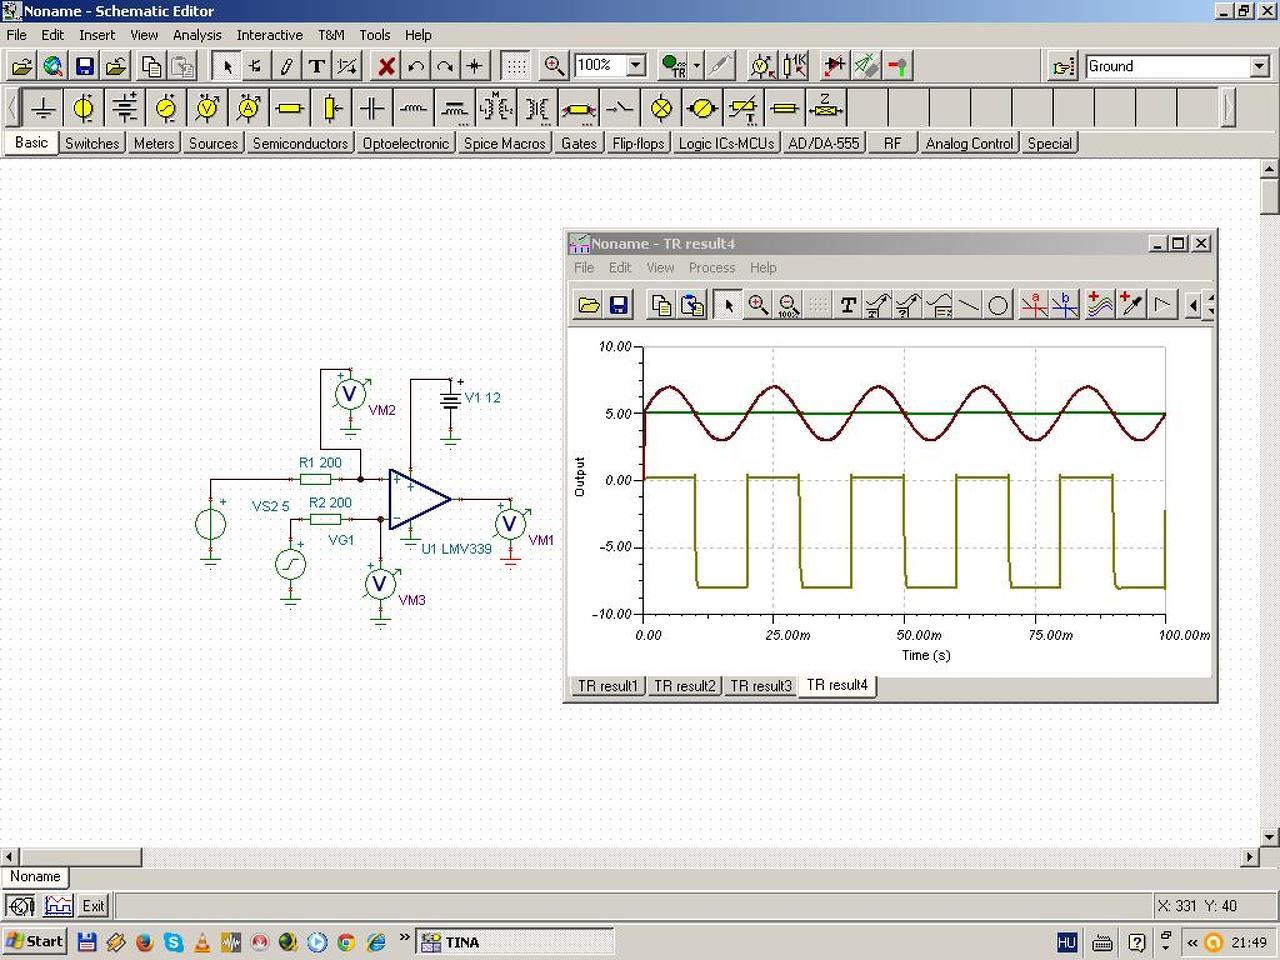Expand the Ground component selector dropdown
The width and height of the screenshot is (1280, 960).
pyautogui.click(x=1259, y=66)
